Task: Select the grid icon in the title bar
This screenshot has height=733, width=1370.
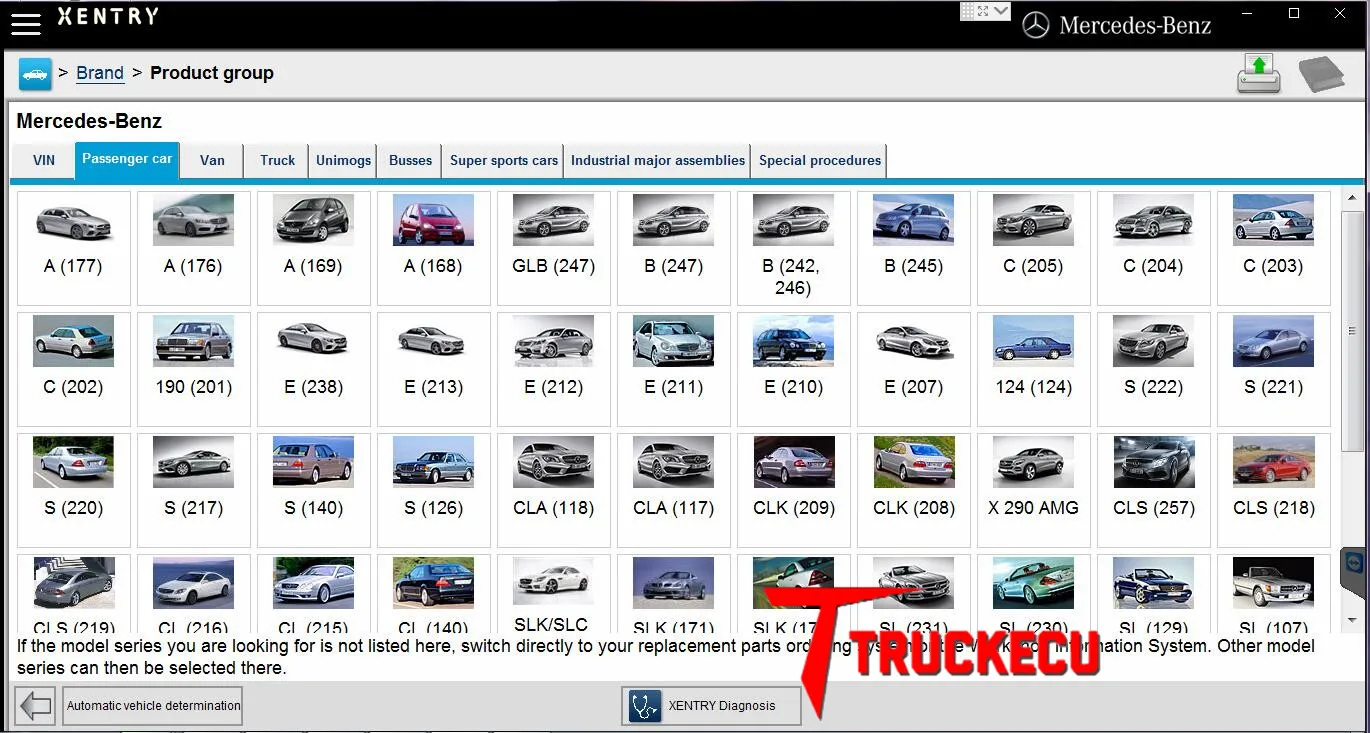Action: click(x=966, y=10)
